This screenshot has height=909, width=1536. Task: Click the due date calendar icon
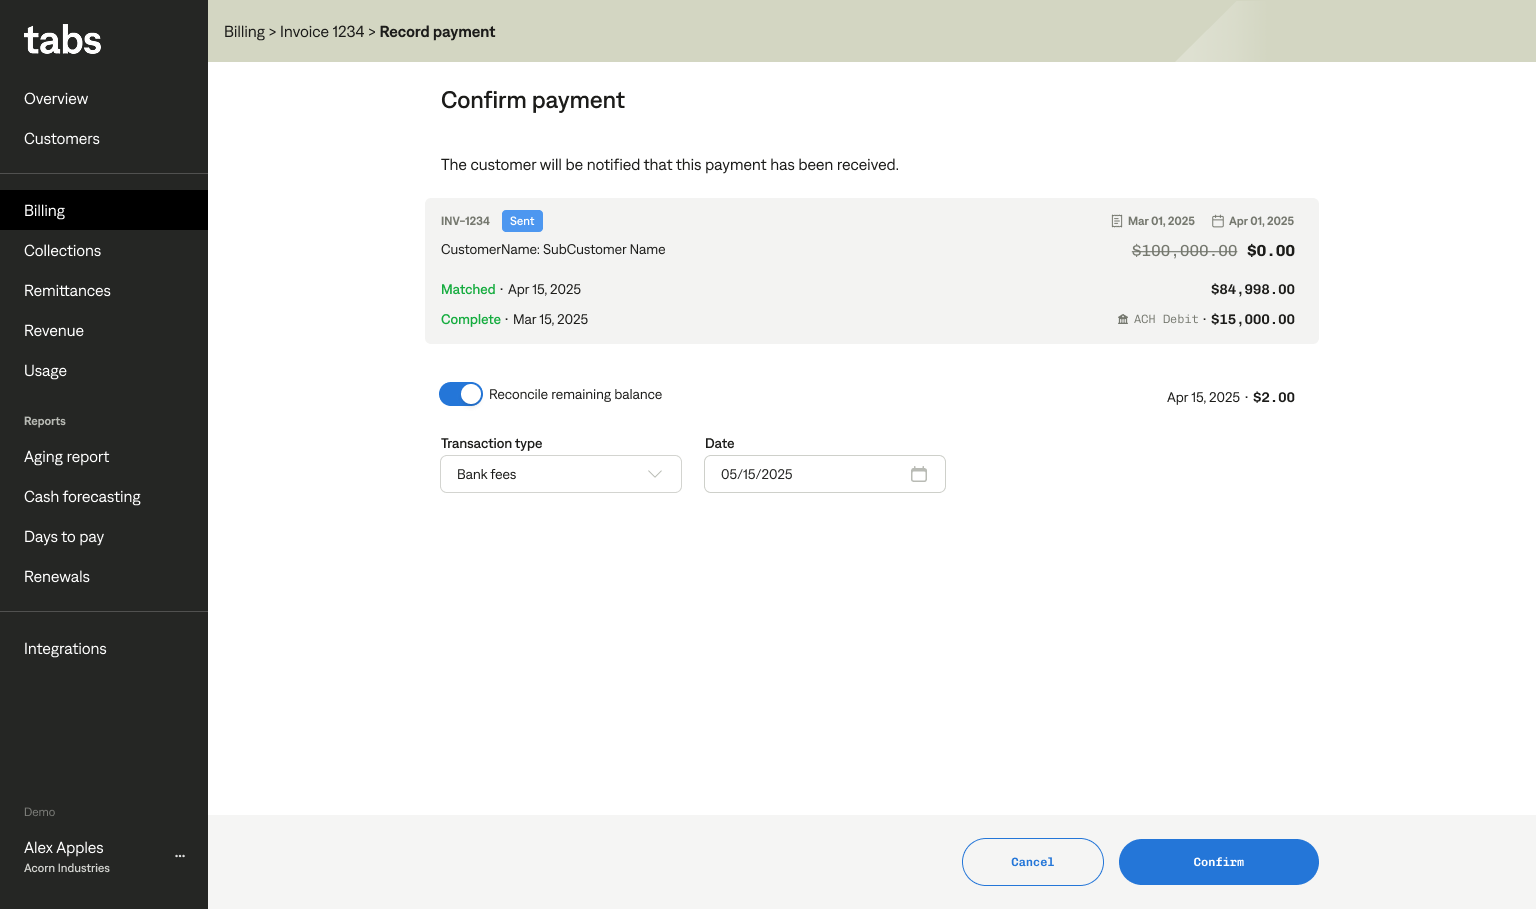(1218, 221)
